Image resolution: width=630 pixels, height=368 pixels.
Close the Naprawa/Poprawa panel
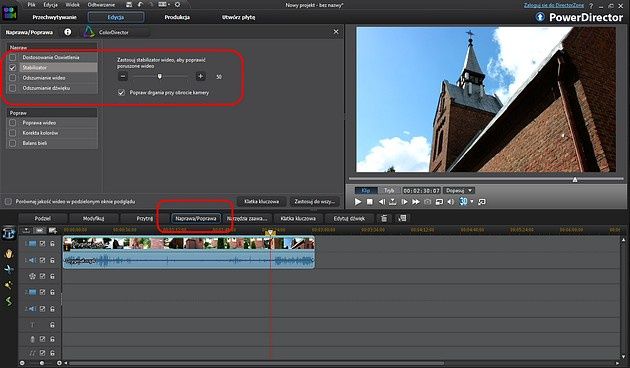(336, 32)
